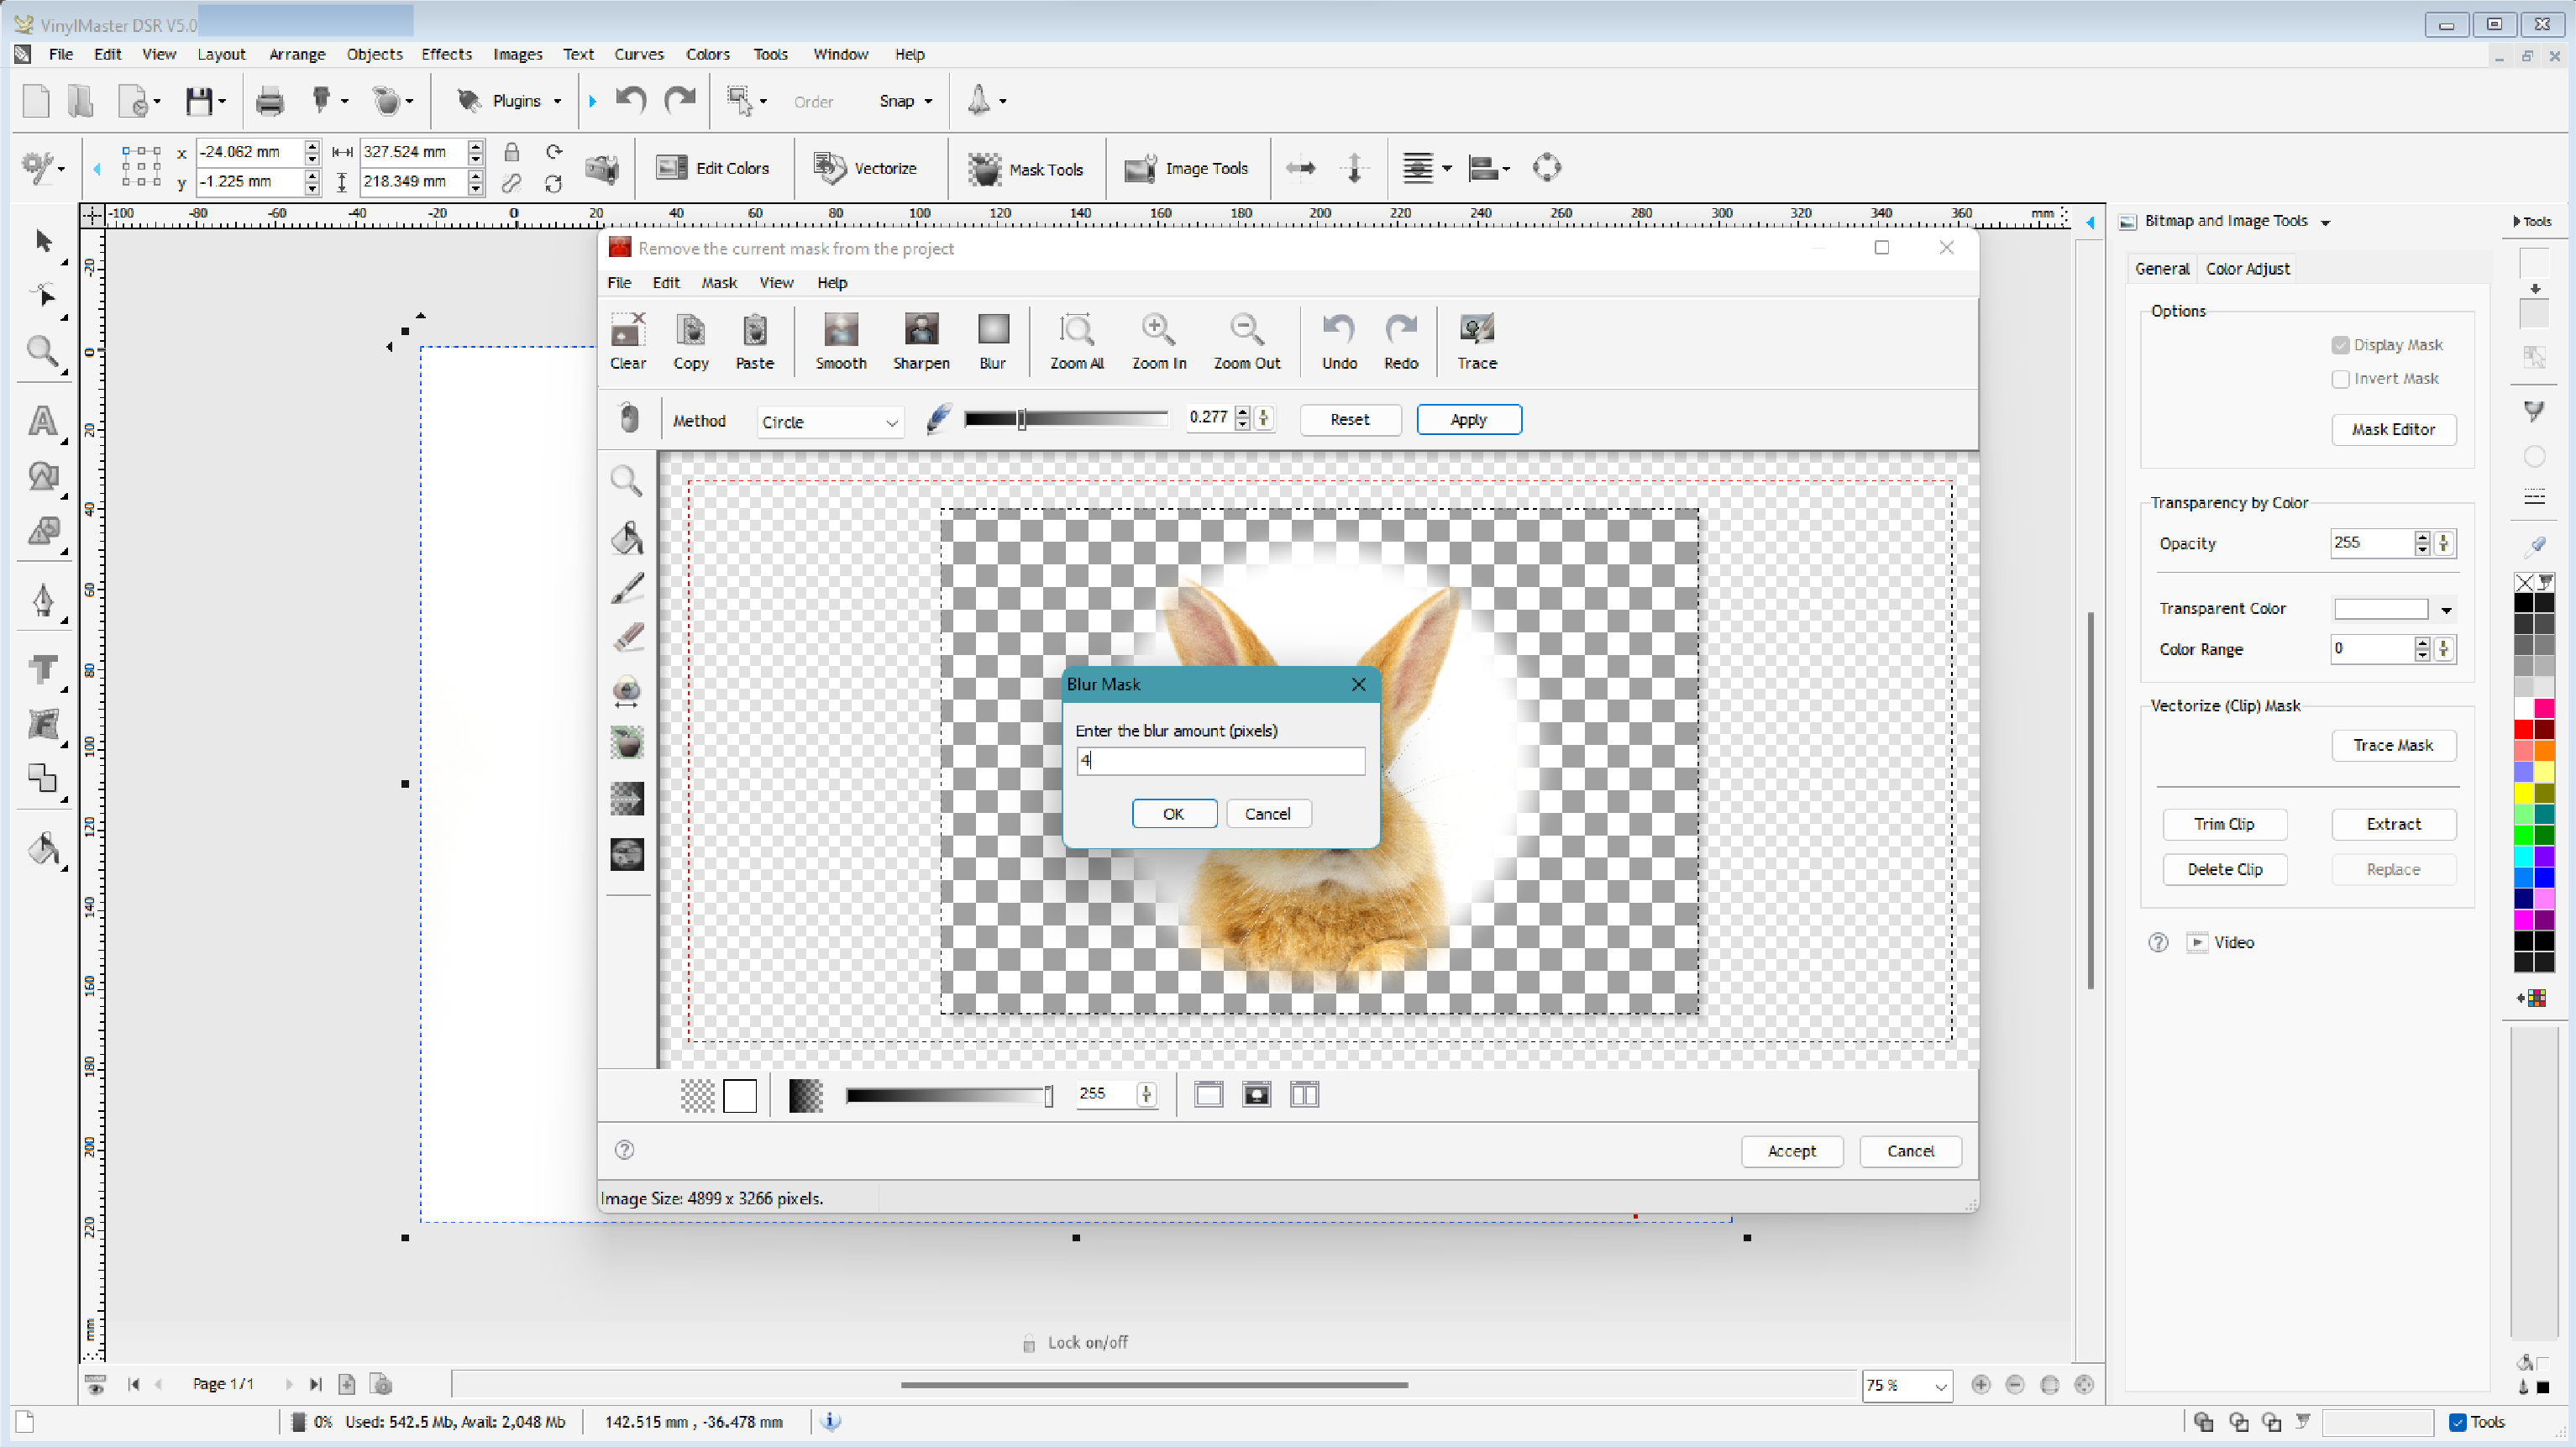
Task: Apply Smooth to the mask
Action: [840, 341]
